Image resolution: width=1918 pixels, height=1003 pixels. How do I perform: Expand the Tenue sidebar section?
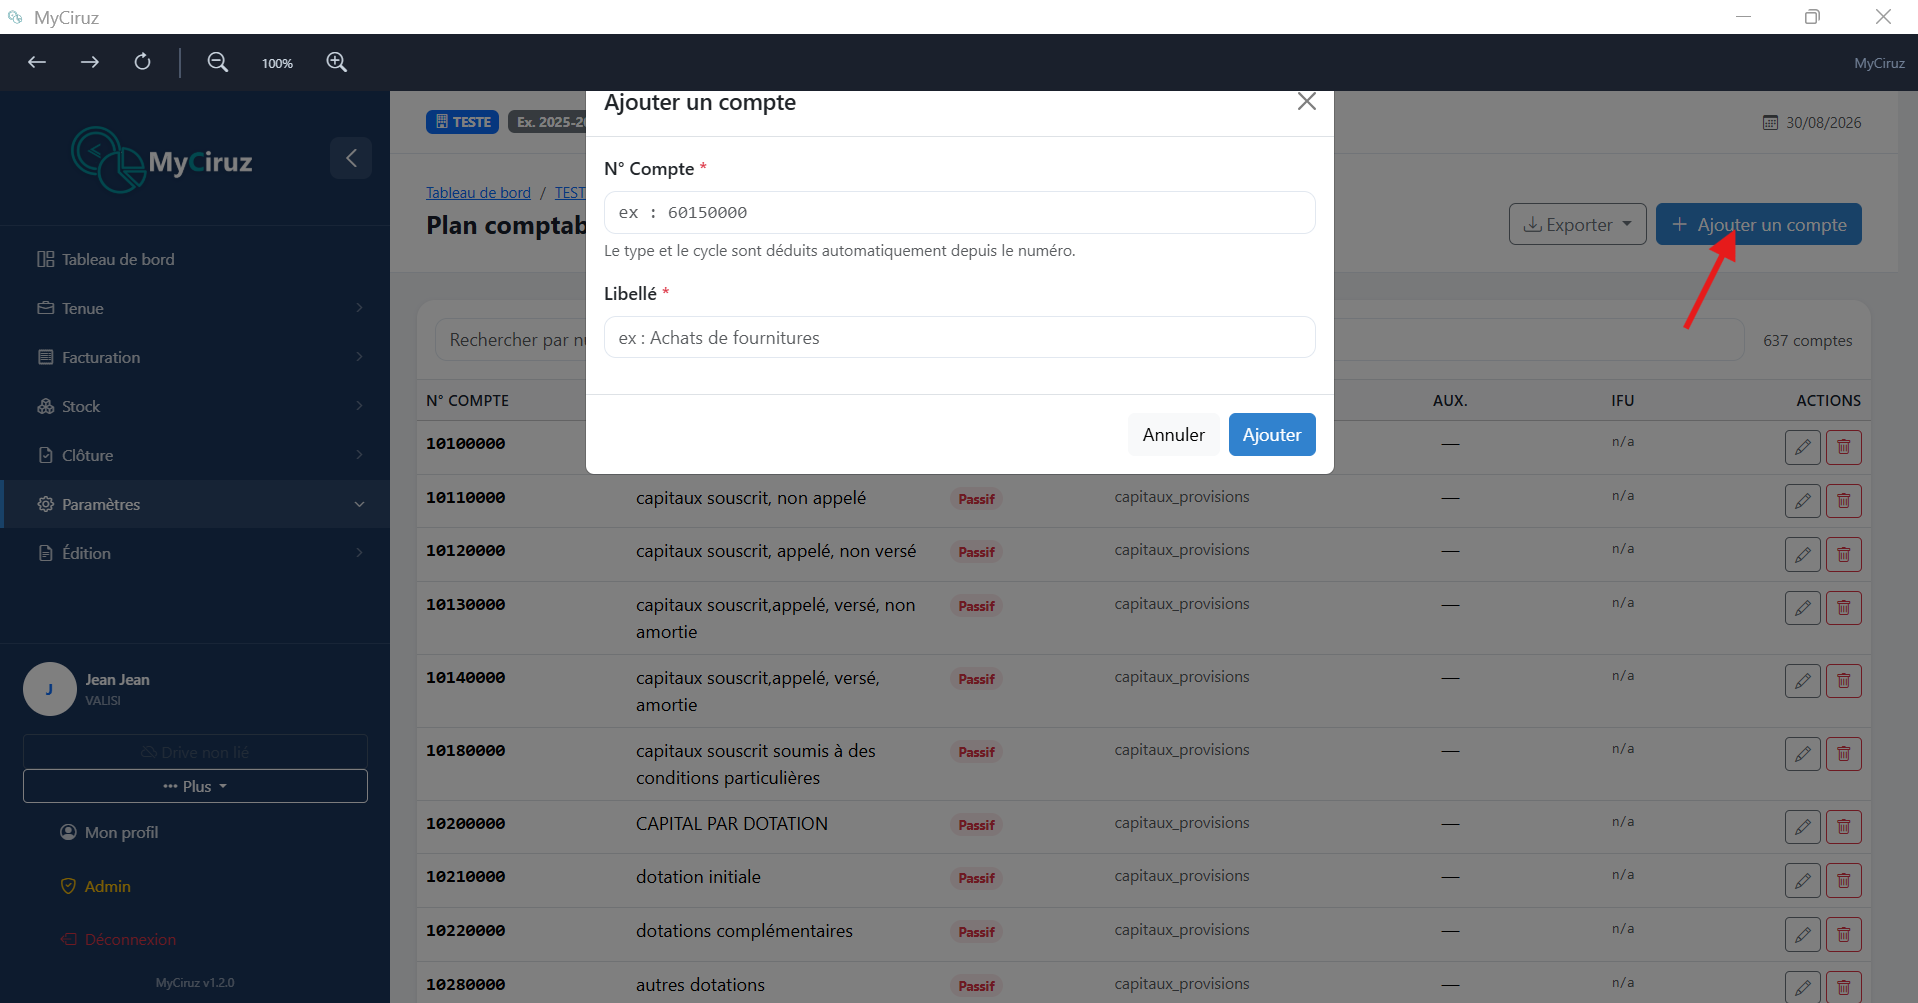[x=195, y=308]
